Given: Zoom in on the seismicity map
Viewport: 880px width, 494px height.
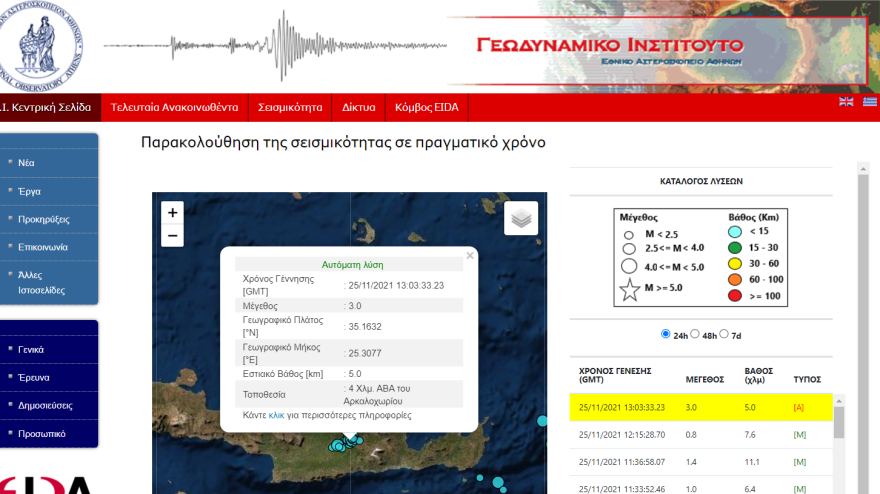Looking at the screenshot, I should [172, 213].
